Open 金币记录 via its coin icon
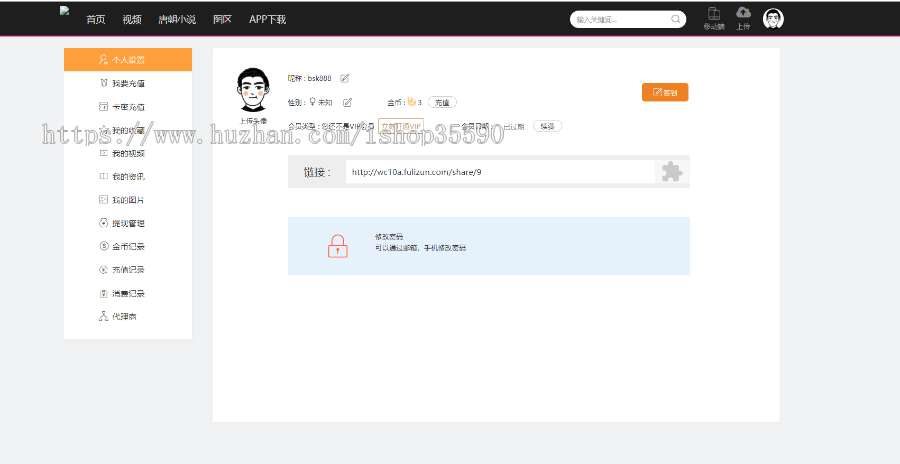 pyautogui.click(x=103, y=246)
